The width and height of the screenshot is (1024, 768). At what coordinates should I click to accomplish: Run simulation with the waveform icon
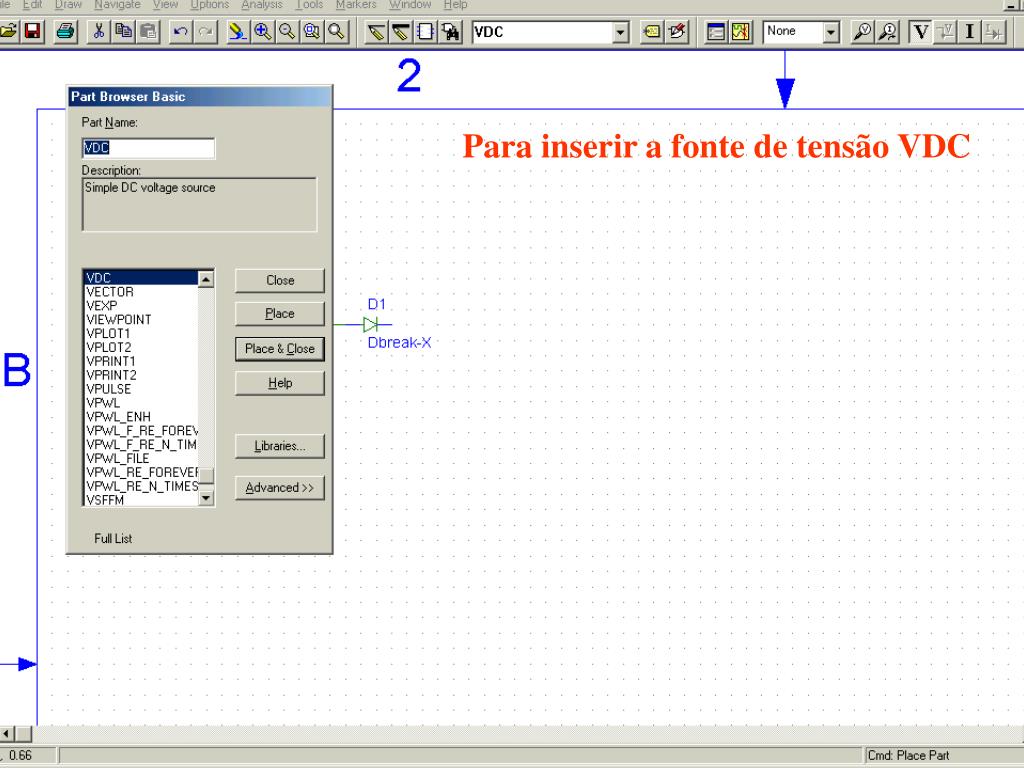[x=741, y=31]
